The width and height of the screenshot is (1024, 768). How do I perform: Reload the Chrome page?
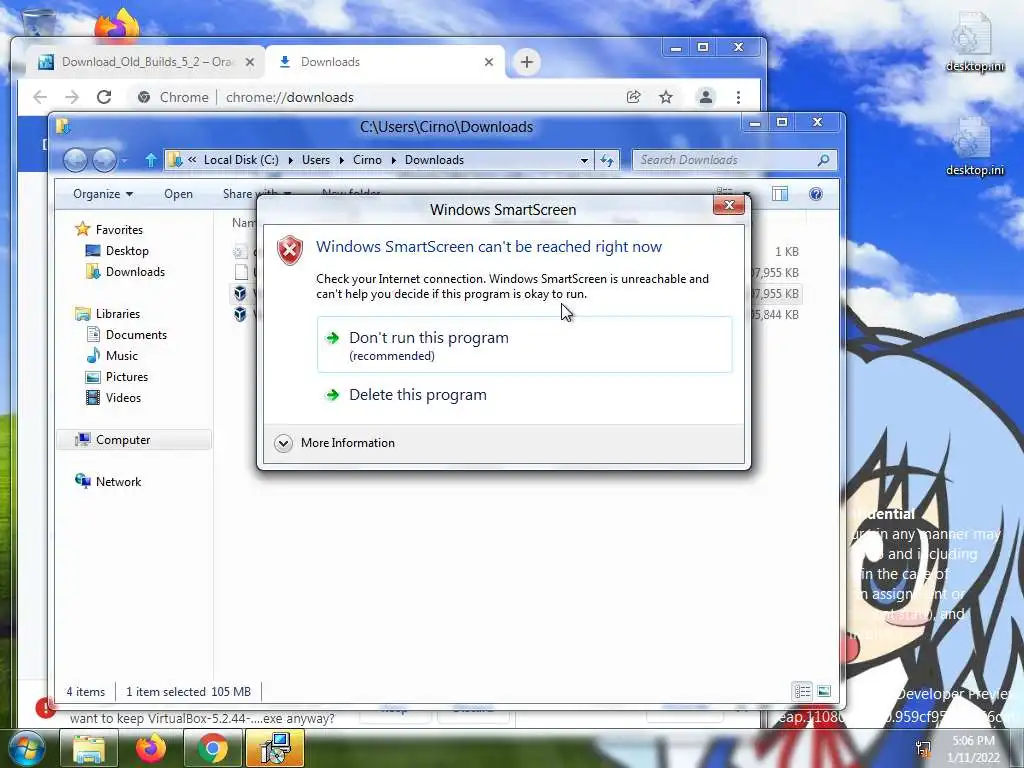coord(104,97)
